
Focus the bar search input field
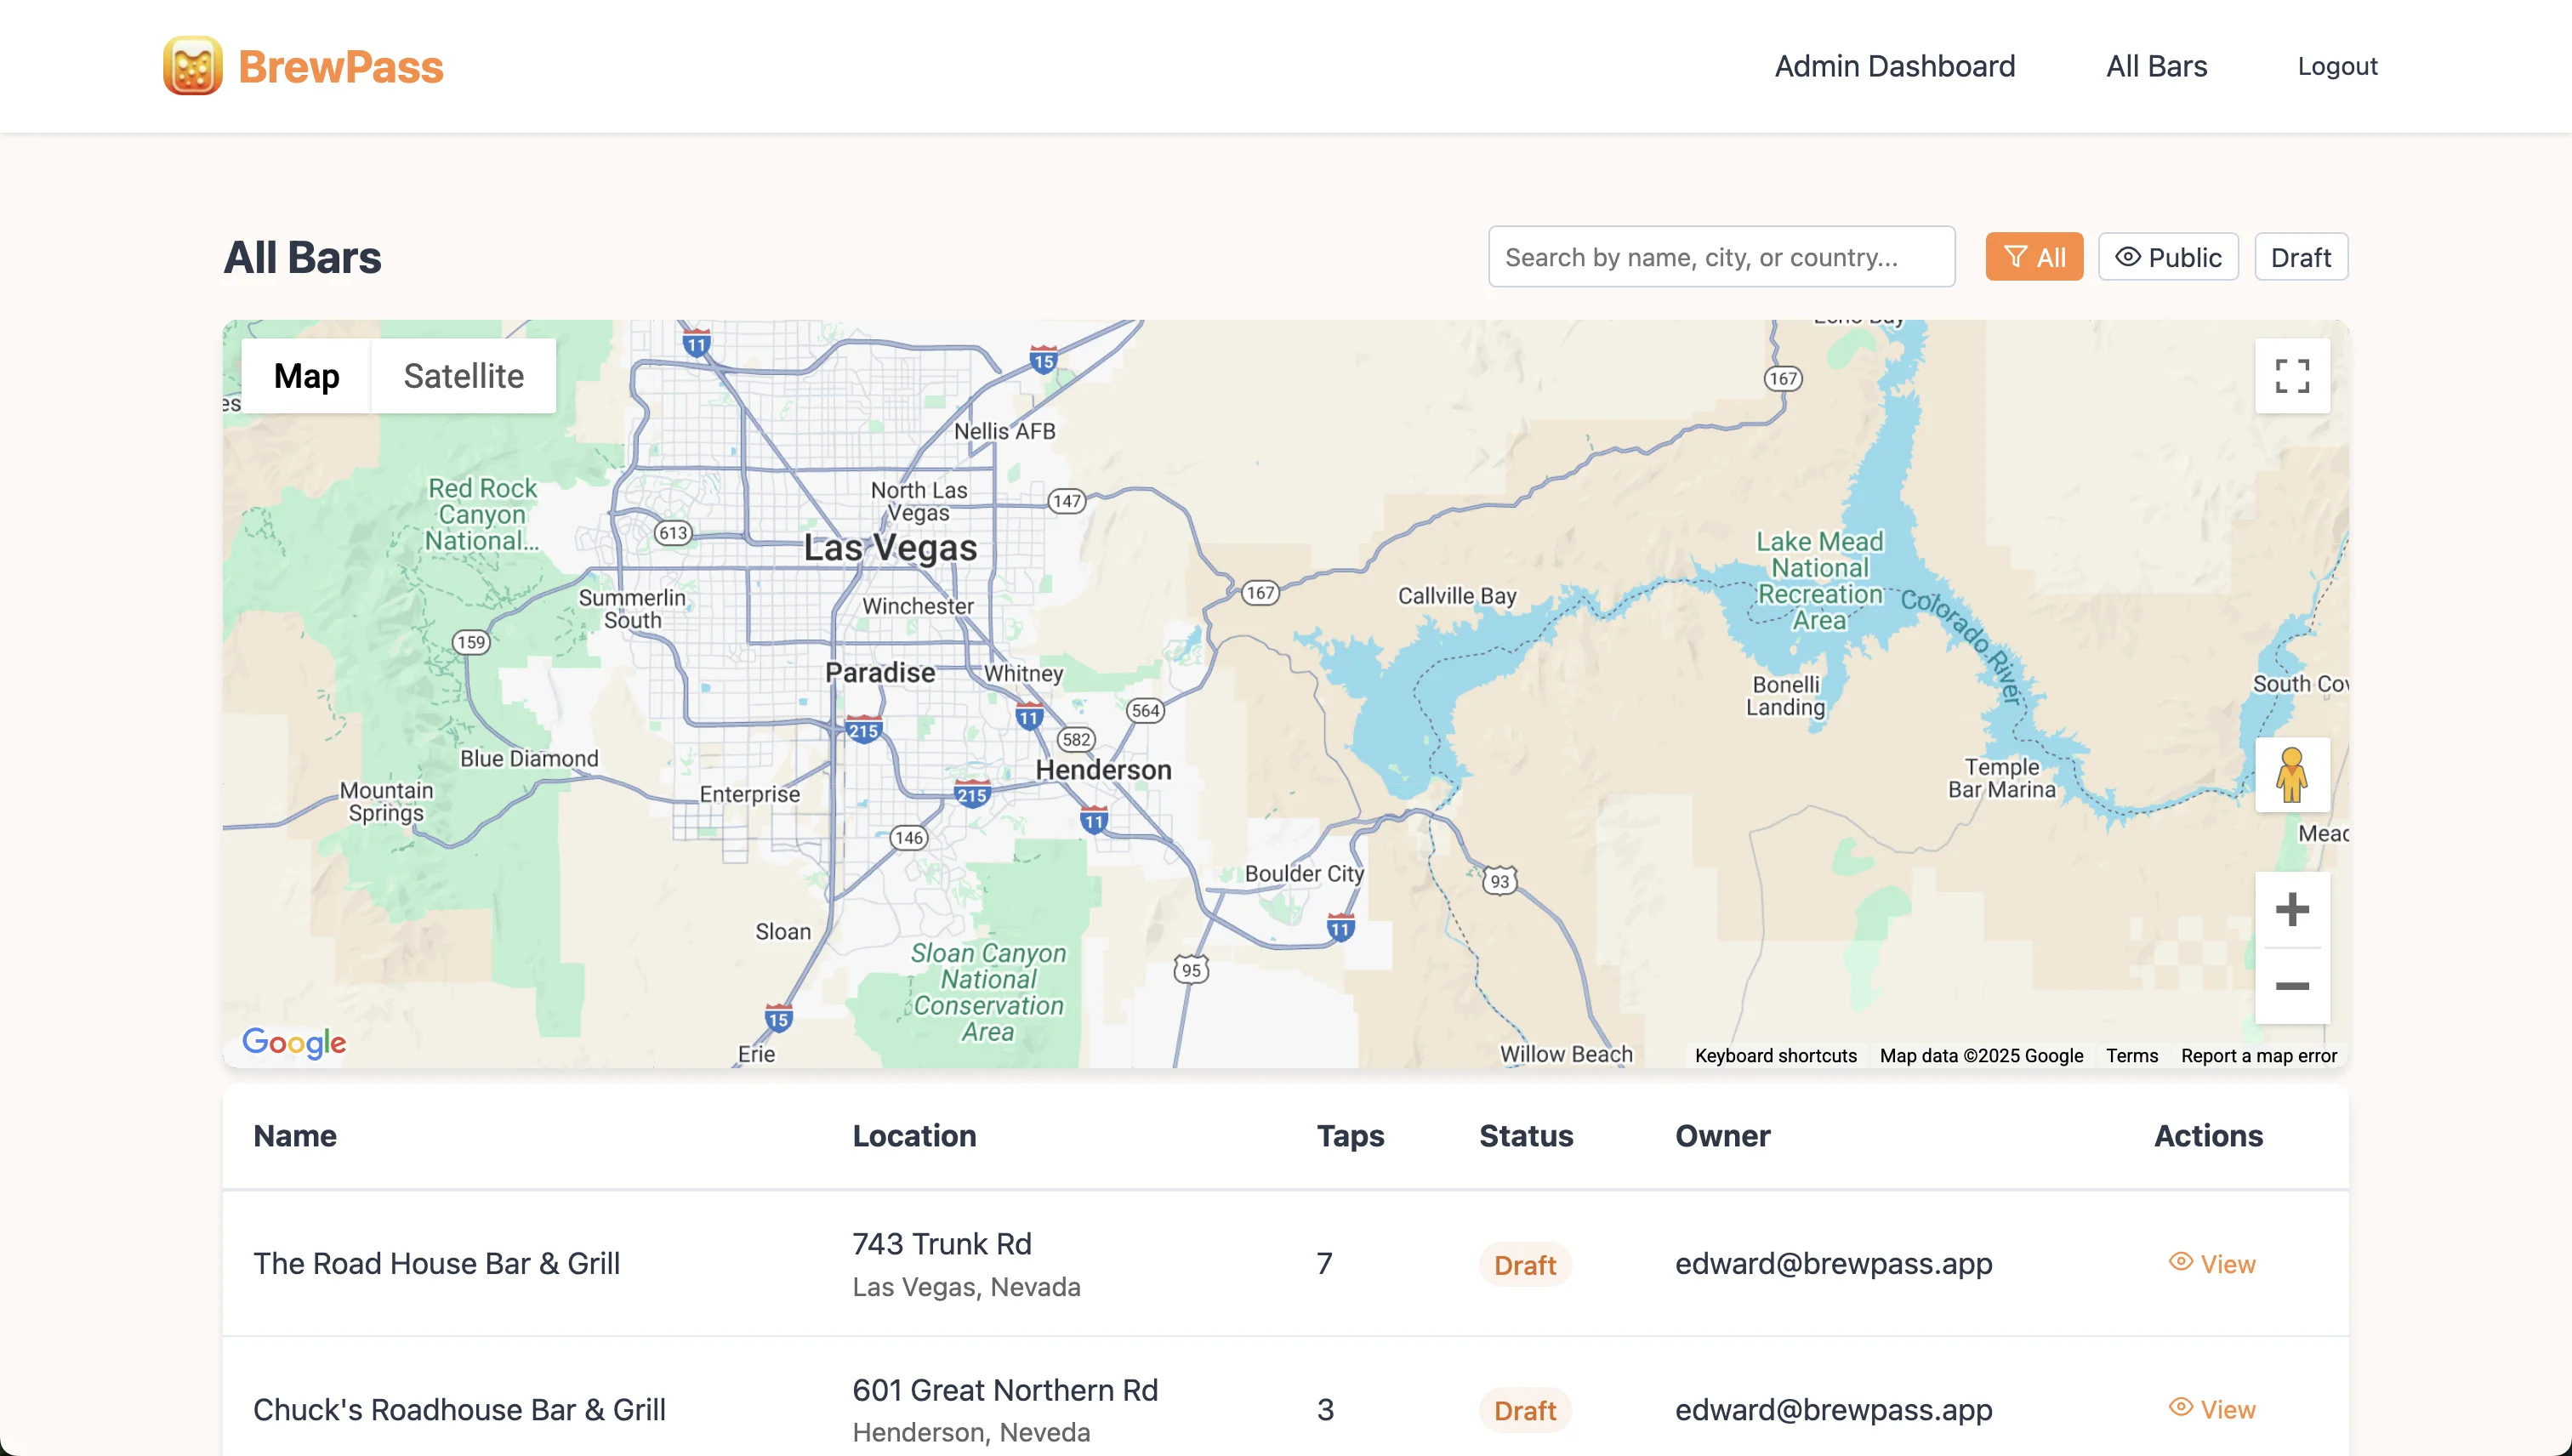[1720, 258]
